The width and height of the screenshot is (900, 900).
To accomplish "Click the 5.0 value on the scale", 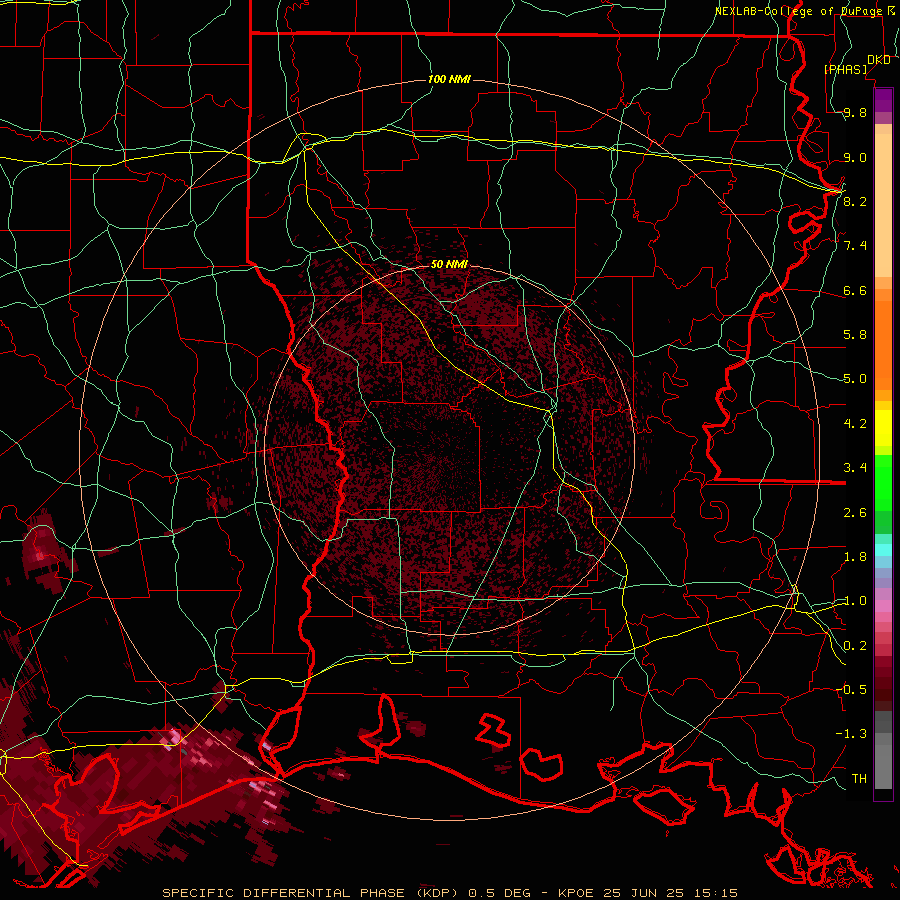I will click(x=855, y=379).
